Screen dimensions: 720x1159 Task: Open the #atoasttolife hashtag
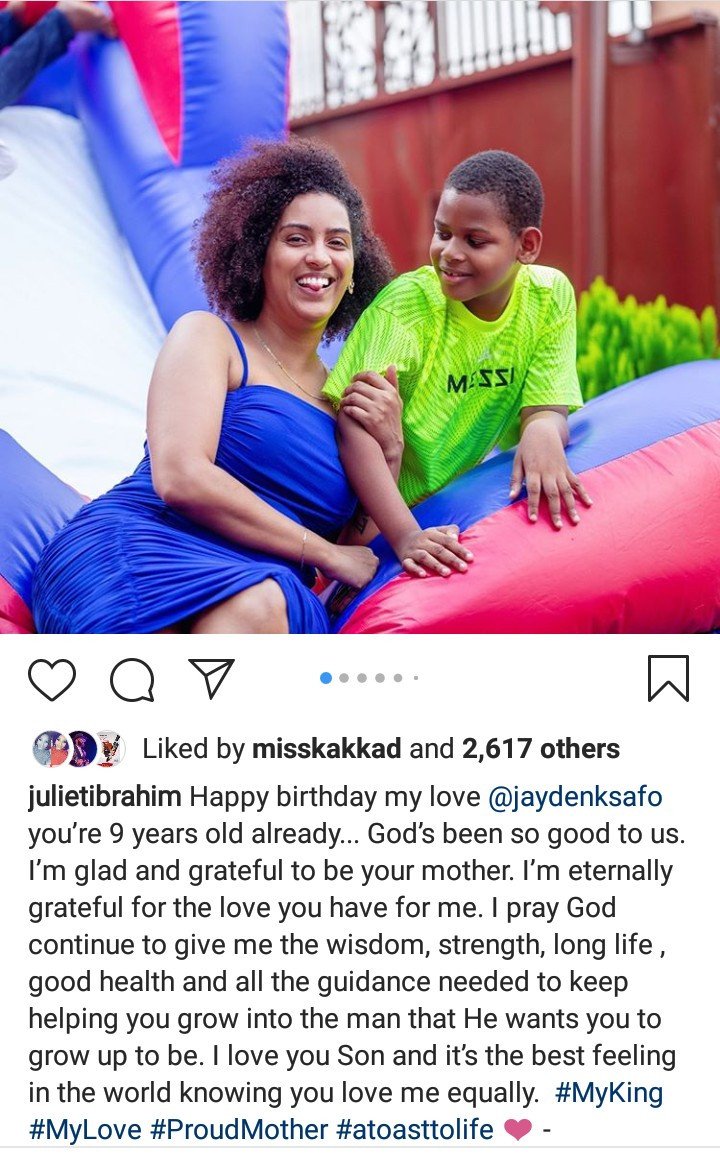[x=415, y=1129]
